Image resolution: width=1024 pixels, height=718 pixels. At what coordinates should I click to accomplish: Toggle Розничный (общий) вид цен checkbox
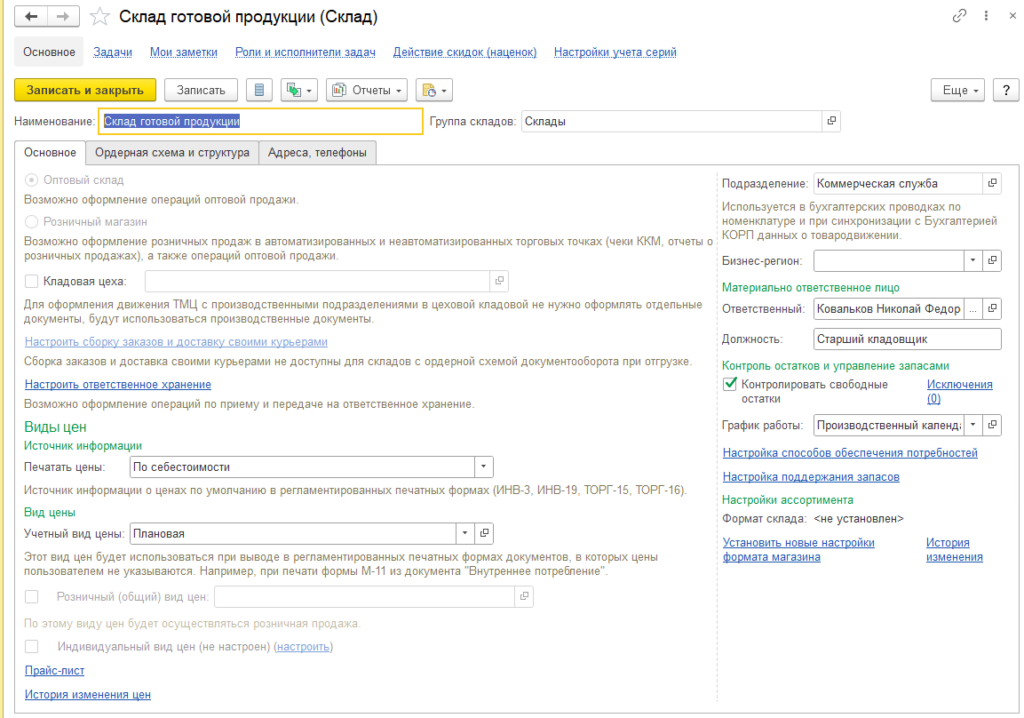(31, 596)
